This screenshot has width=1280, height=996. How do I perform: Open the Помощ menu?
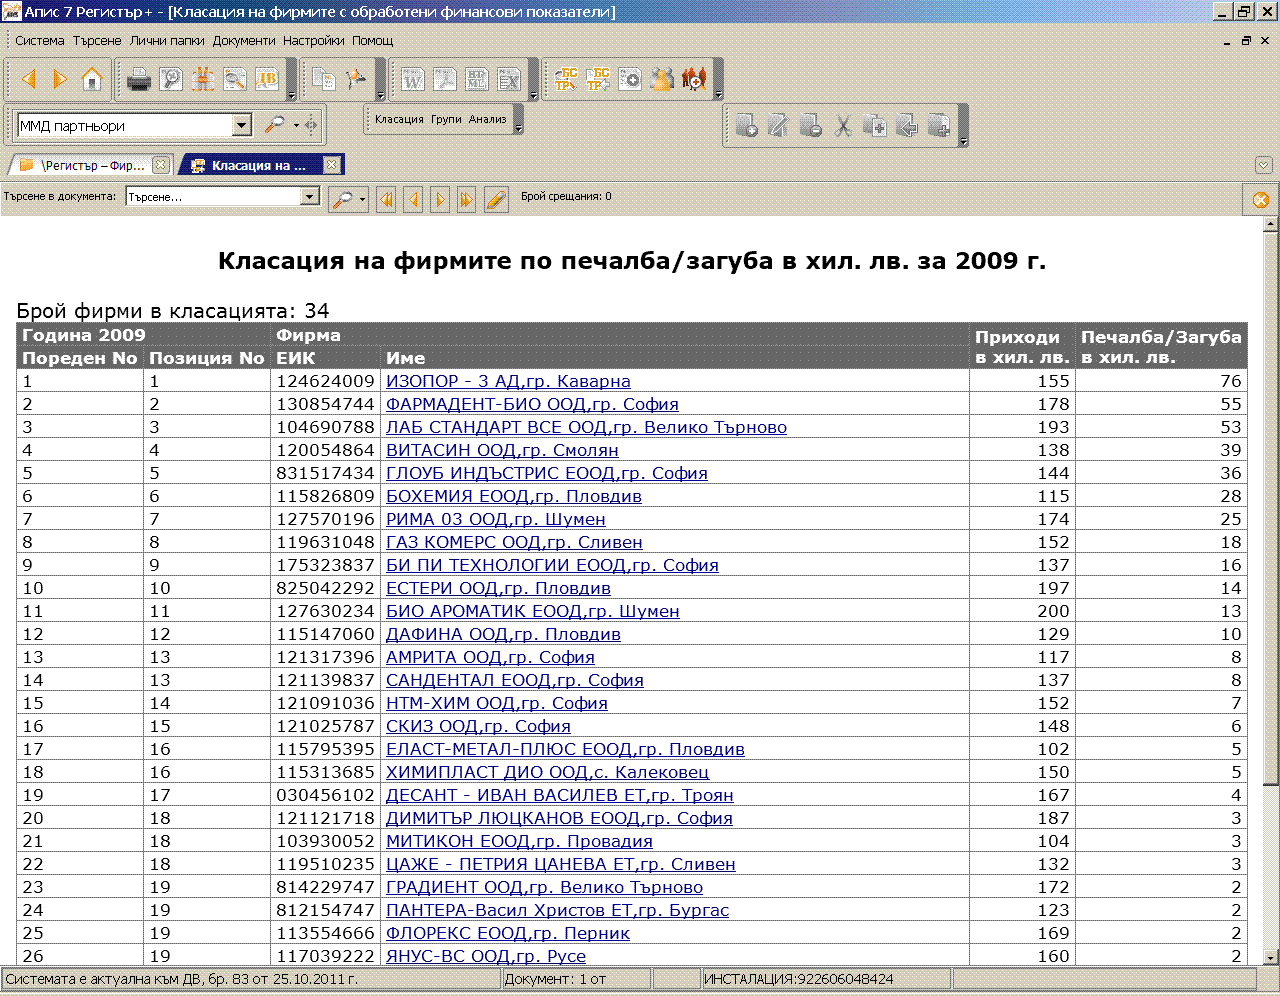pos(372,41)
